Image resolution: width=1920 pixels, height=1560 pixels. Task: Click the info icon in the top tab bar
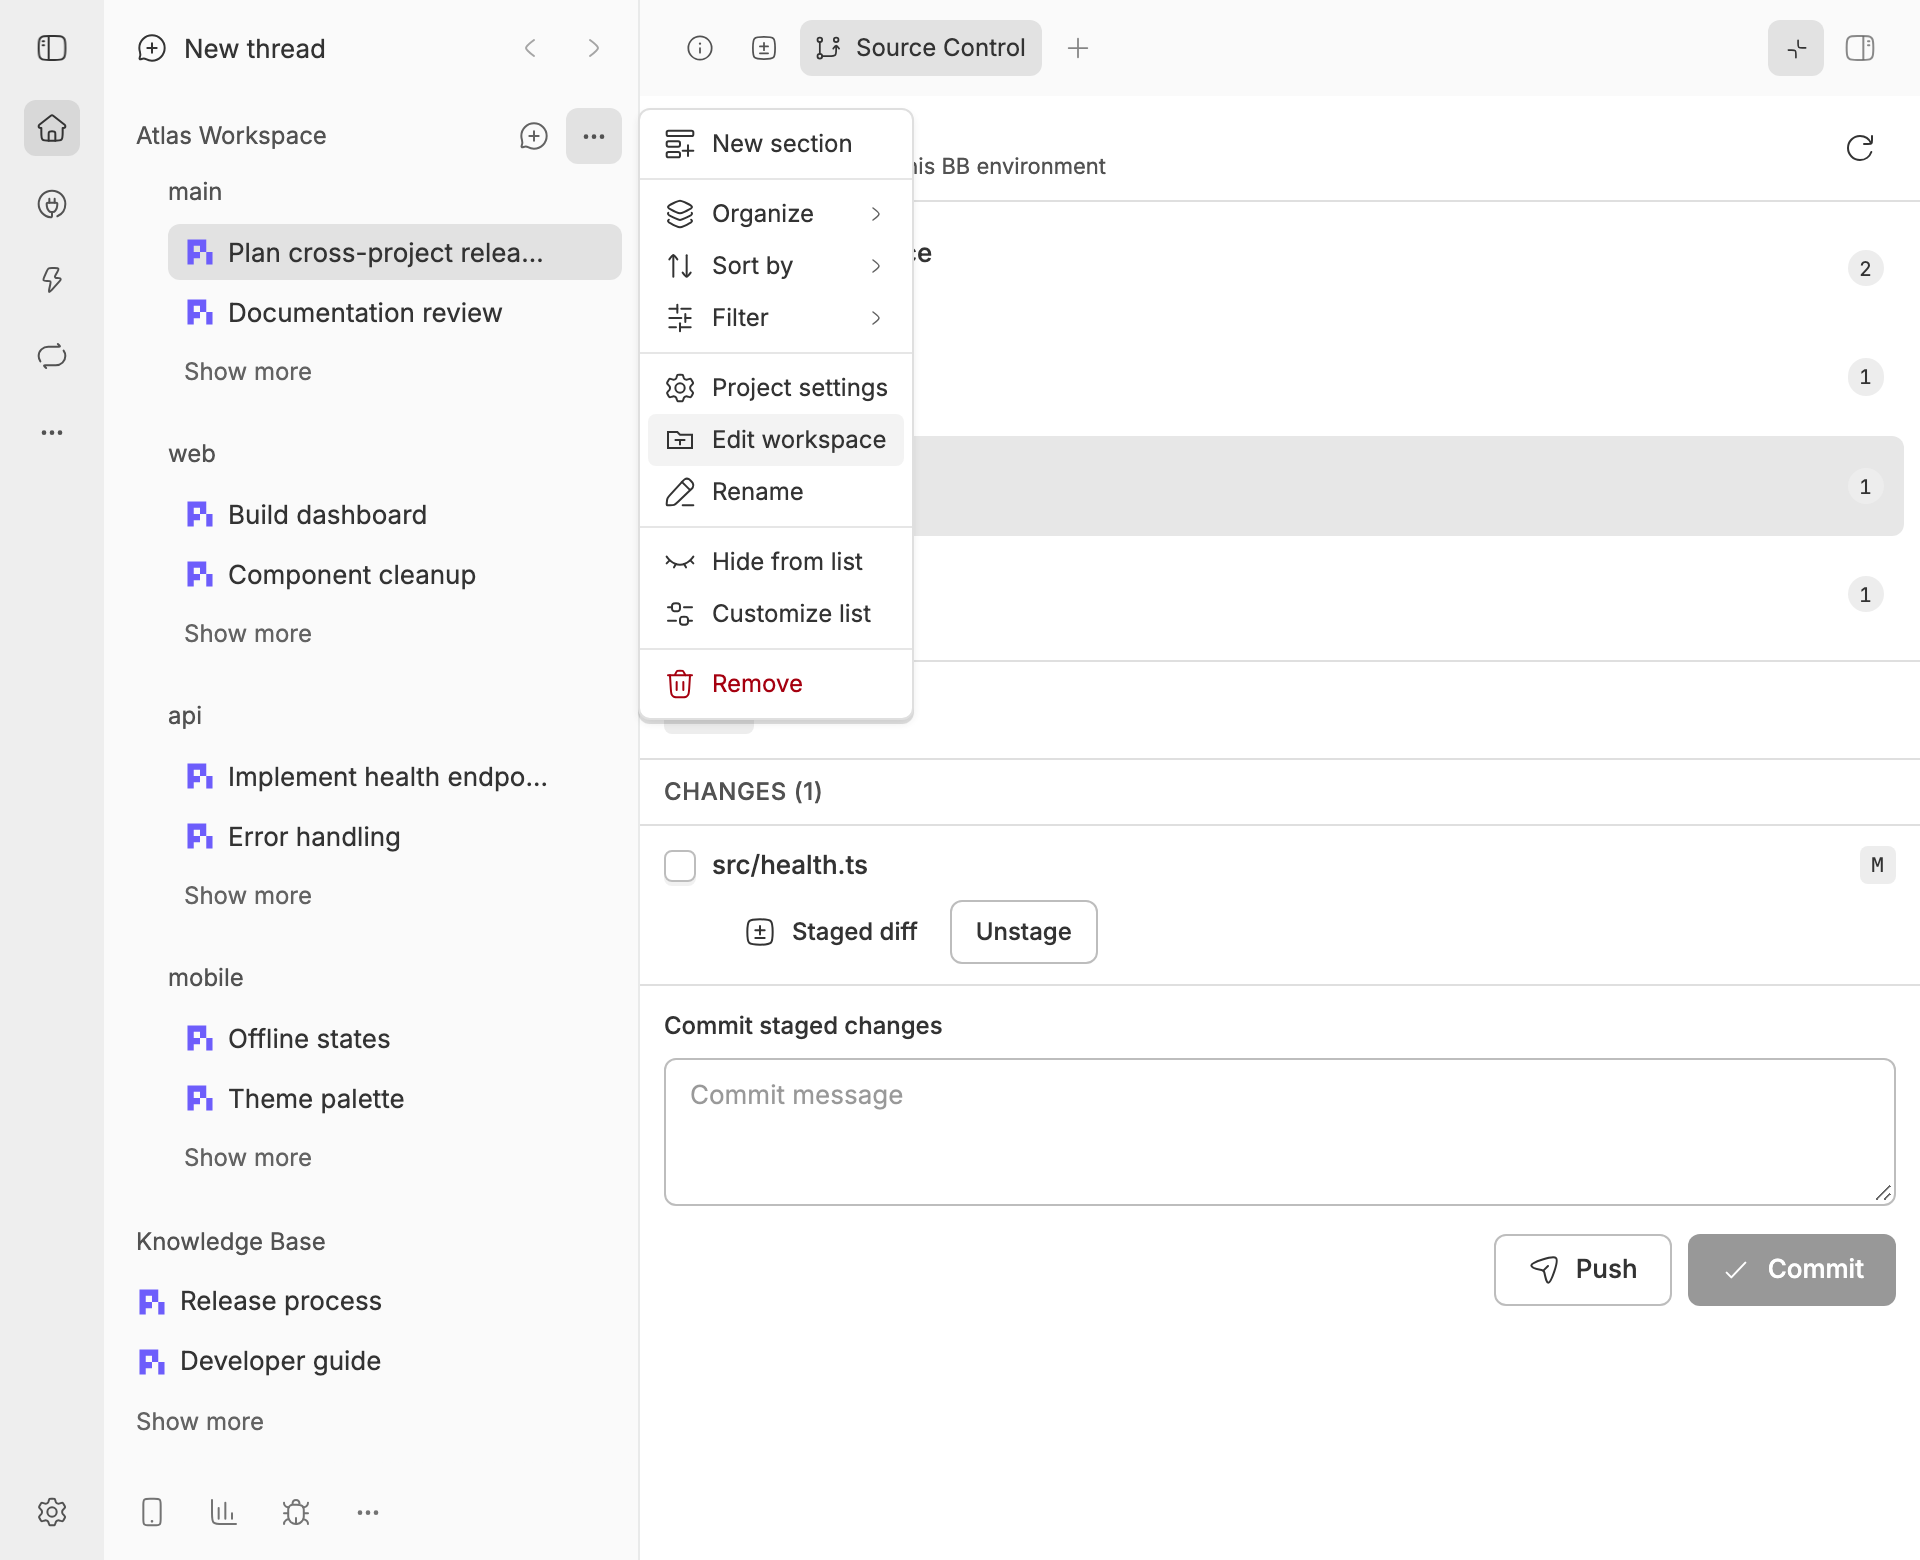pos(700,48)
